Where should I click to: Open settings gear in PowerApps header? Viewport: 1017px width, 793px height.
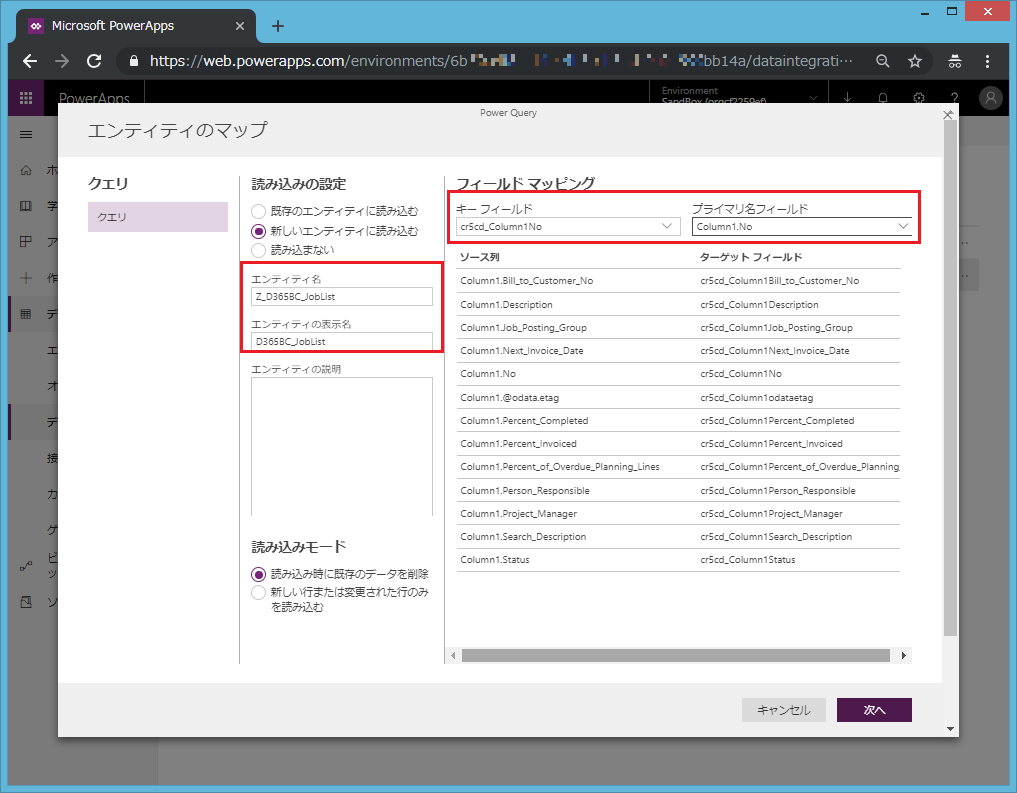(918, 97)
